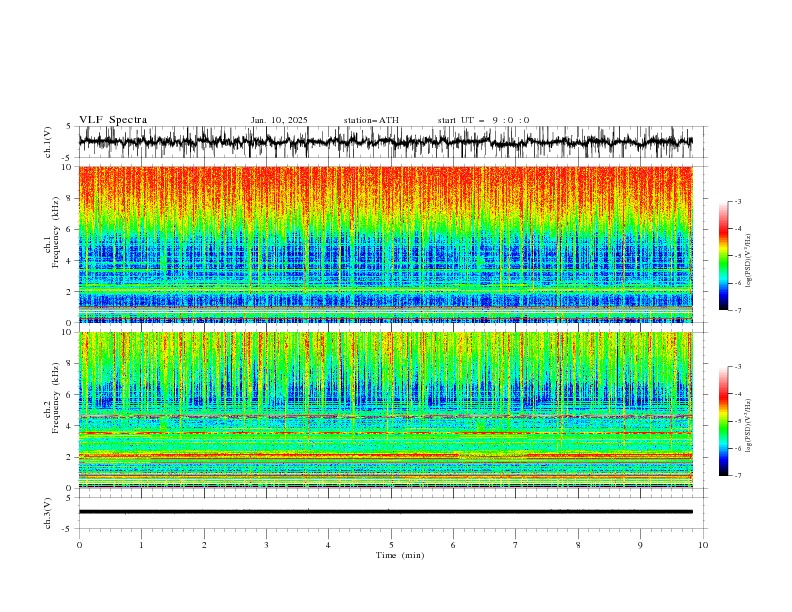Click the ch.1 spectrogram color scale bar

pyautogui.click(x=723, y=256)
